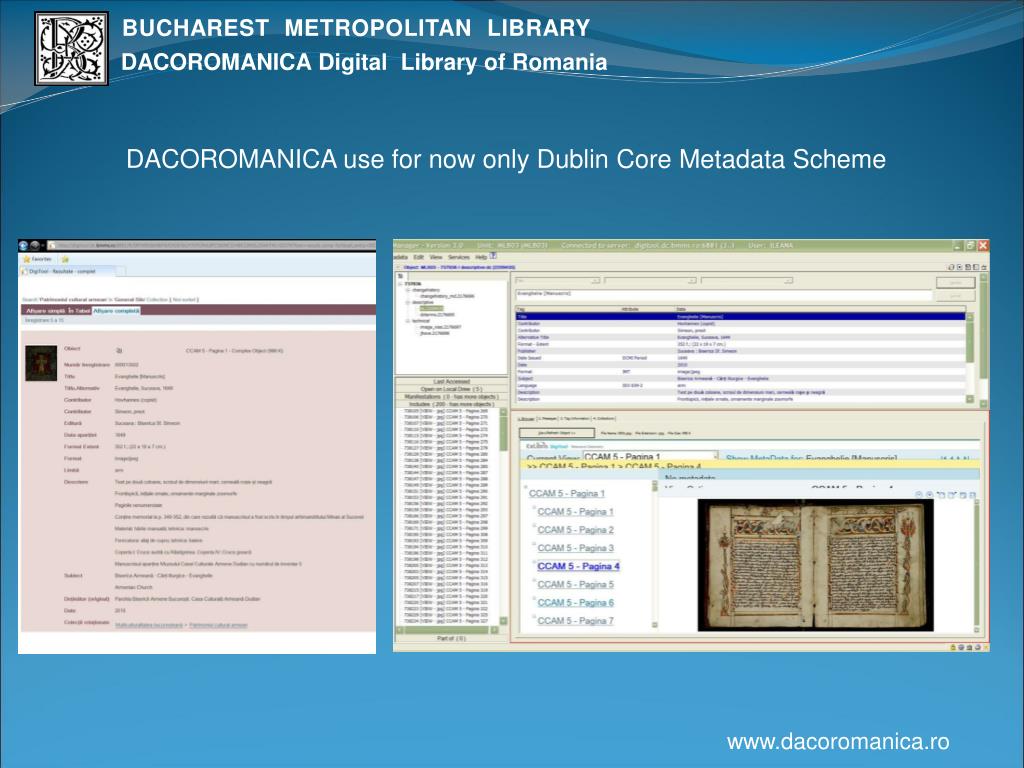Click the lock icon in Meditor status bar
The width and height of the screenshot is (1024, 768).
tap(953, 647)
